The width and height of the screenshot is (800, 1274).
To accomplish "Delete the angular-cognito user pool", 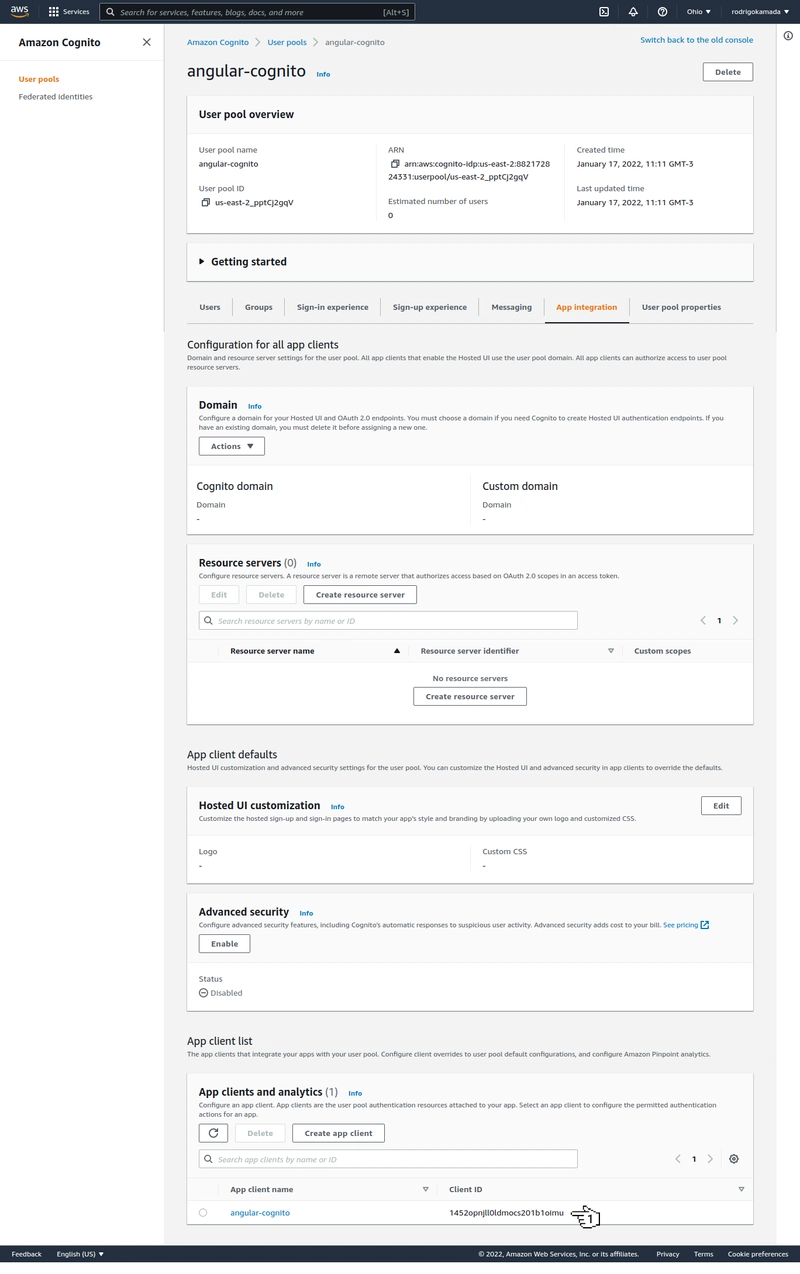I will (x=728, y=72).
